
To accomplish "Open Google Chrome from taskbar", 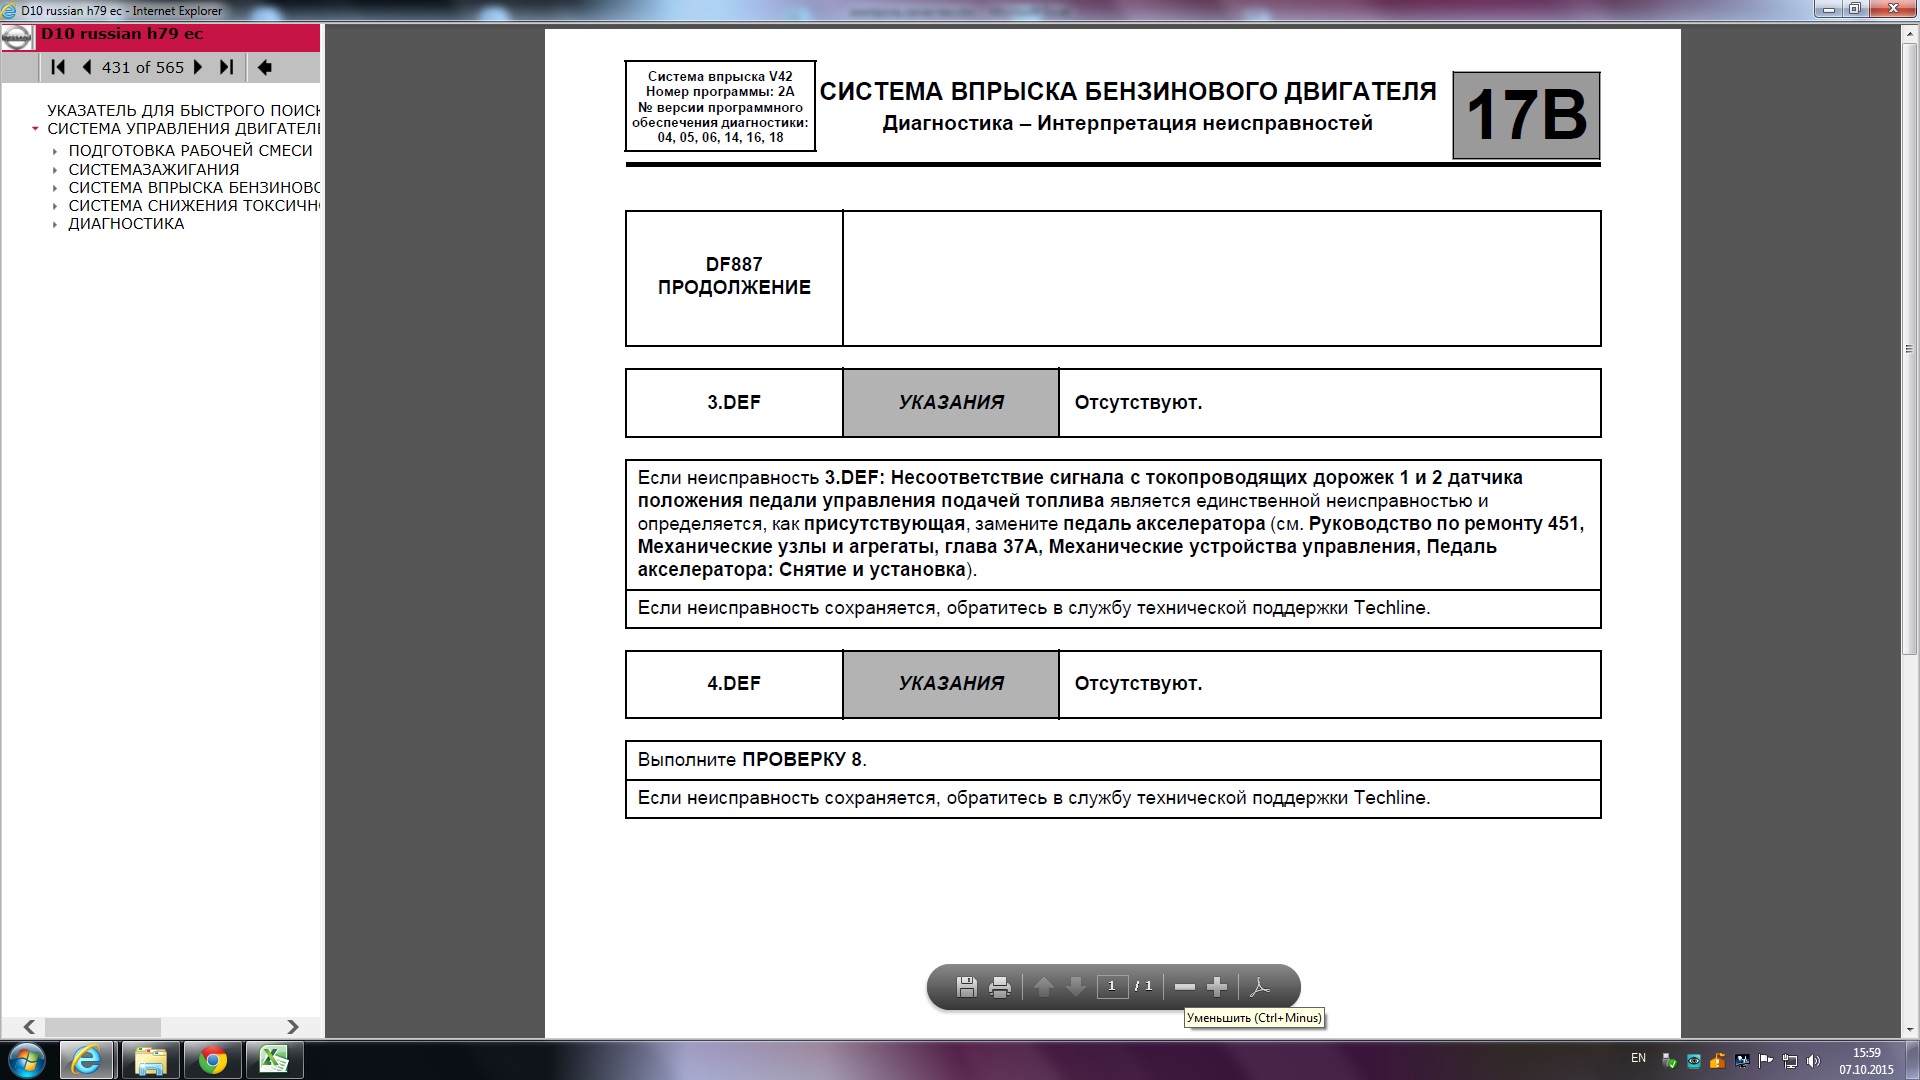I will 212,1060.
